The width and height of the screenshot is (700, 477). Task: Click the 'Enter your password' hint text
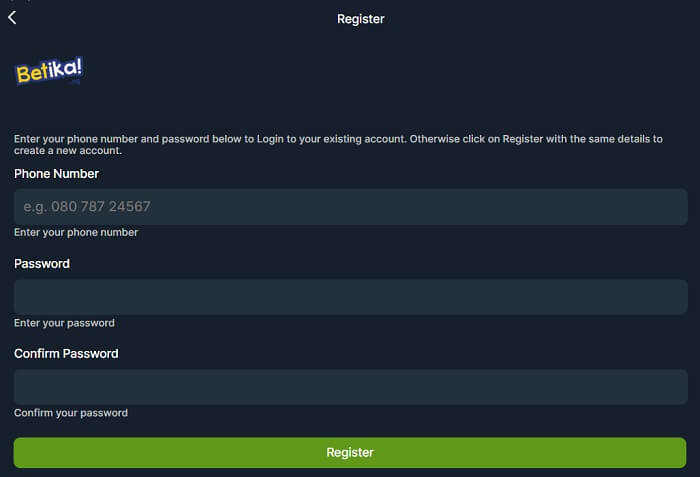tap(64, 323)
